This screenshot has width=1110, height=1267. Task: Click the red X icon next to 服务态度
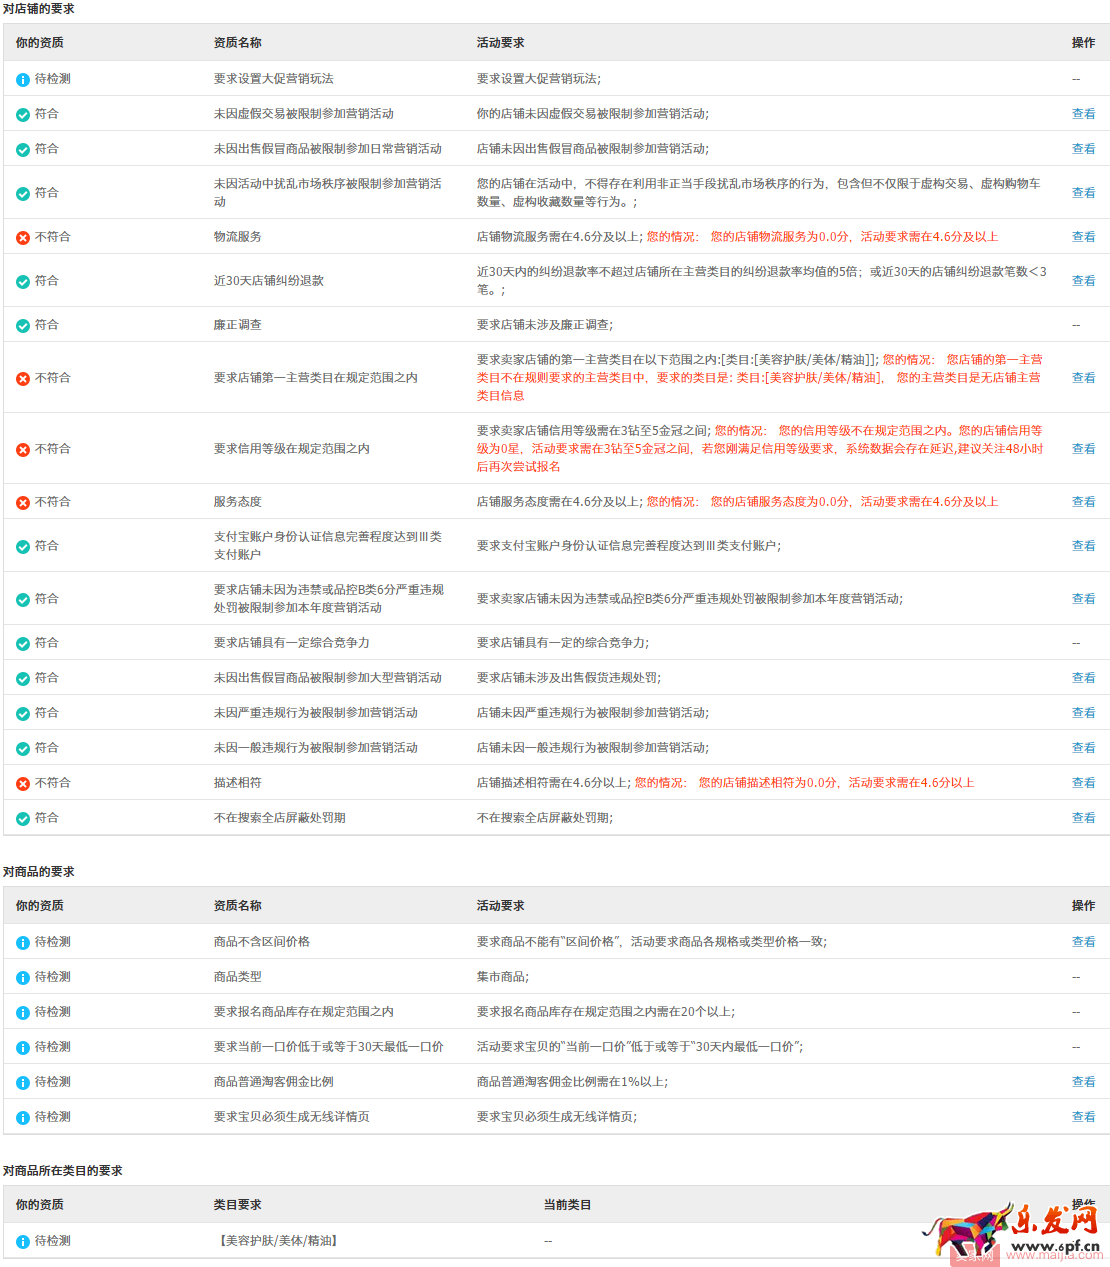pos(22,502)
